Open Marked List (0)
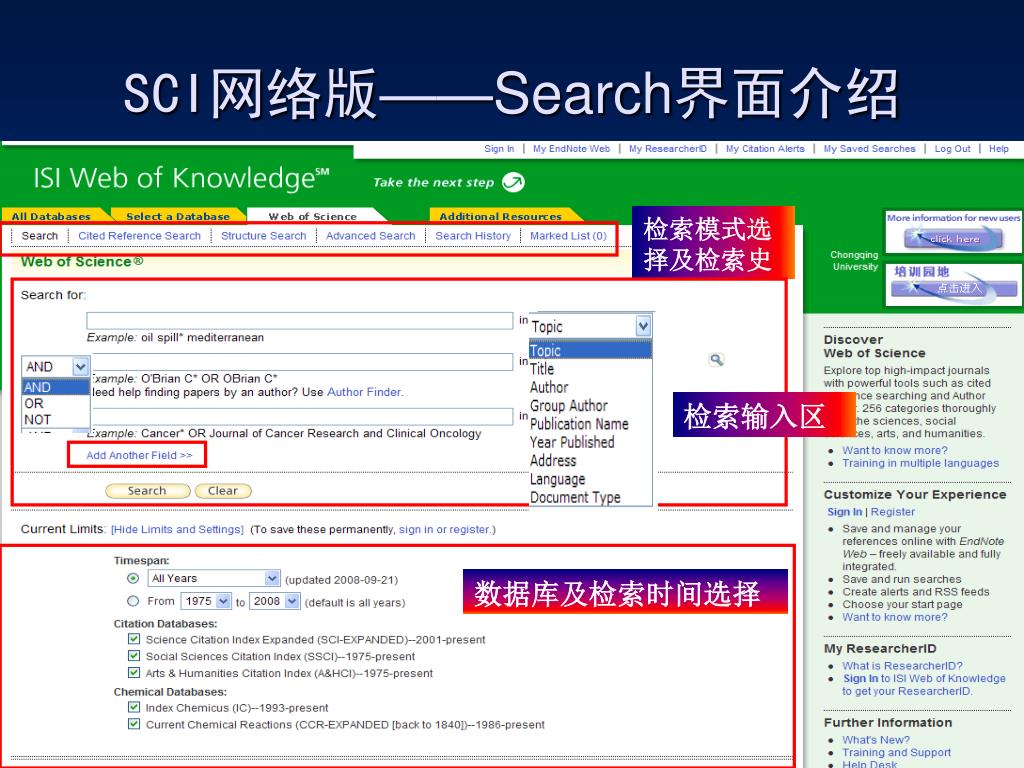Viewport: 1024px width, 768px height. tap(568, 236)
